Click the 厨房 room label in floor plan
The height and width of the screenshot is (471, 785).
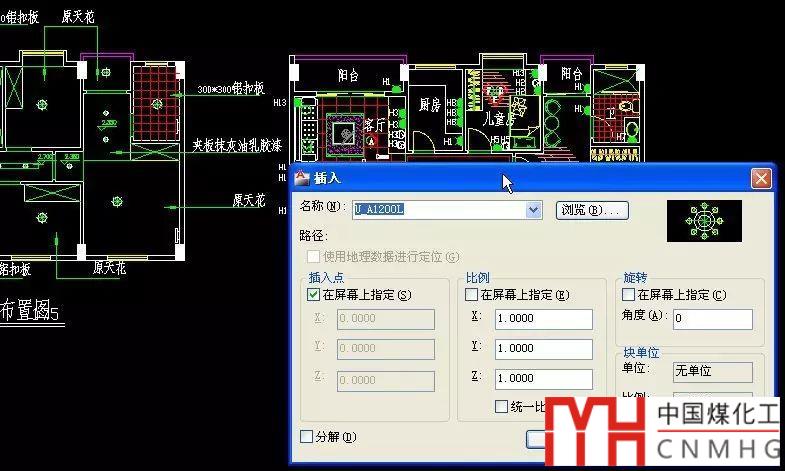[x=430, y=105]
